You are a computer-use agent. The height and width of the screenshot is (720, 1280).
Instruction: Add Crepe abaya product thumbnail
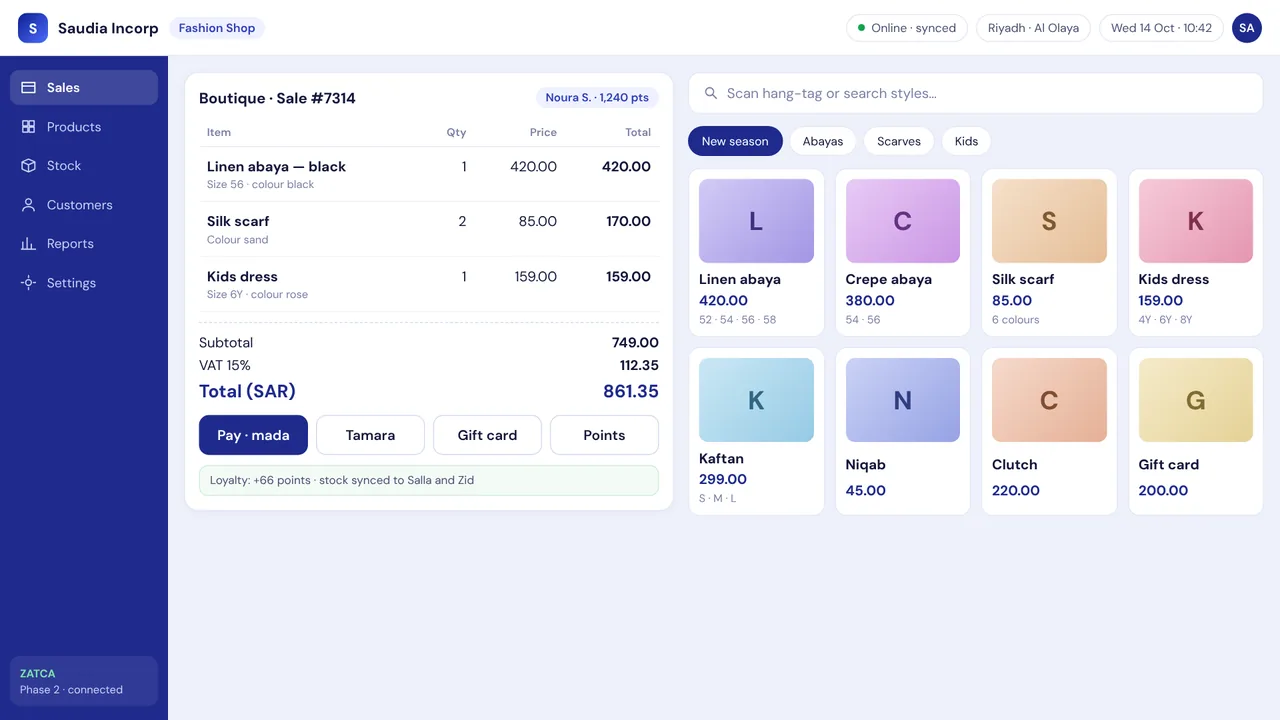coord(902,221)
